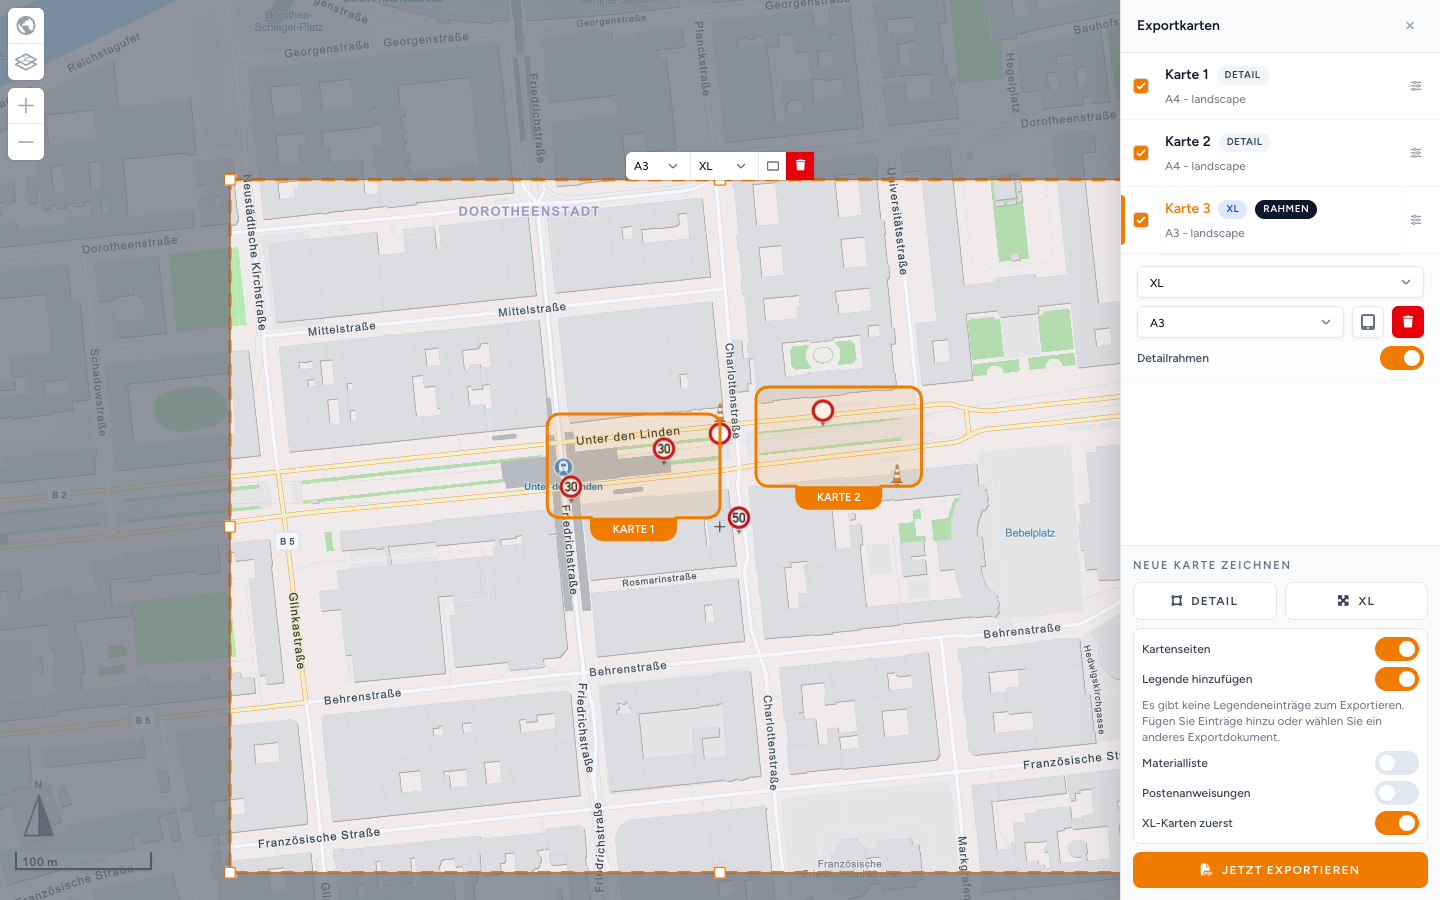Enable the Postenanweisungen toggle
The width and height of the screenshot is (1440, 900).
click(1397, 793)
